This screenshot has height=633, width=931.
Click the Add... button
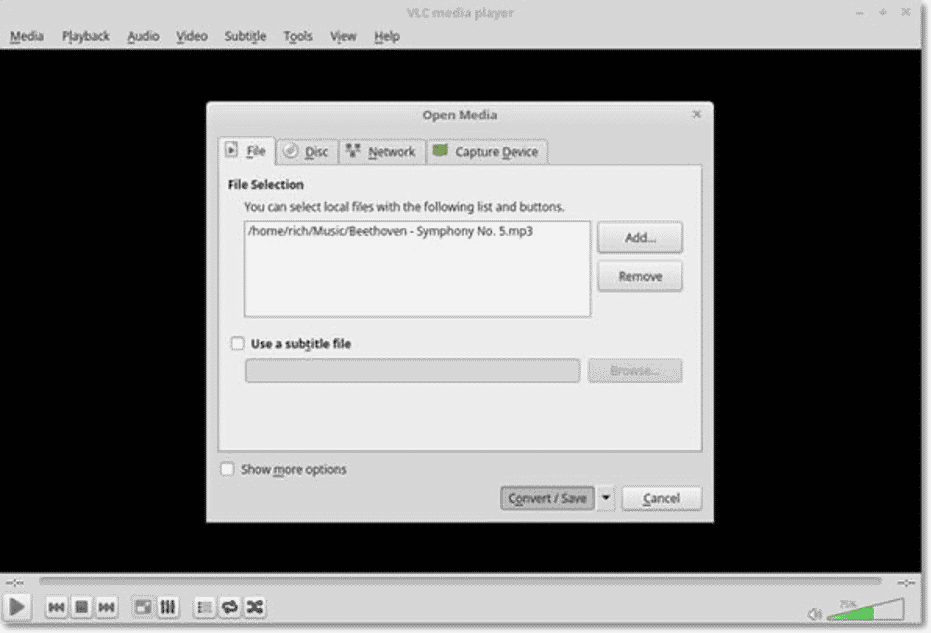(639, 237)
